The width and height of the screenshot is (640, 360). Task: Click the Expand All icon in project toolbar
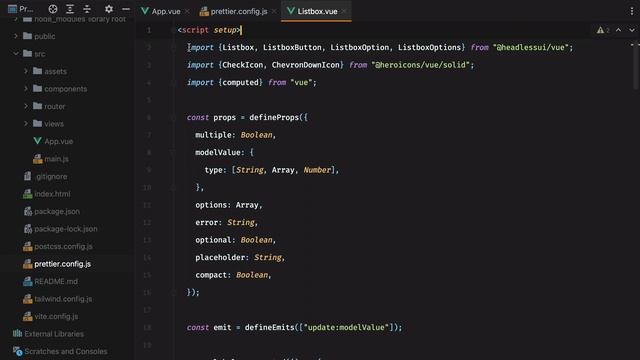click(70, 9)
